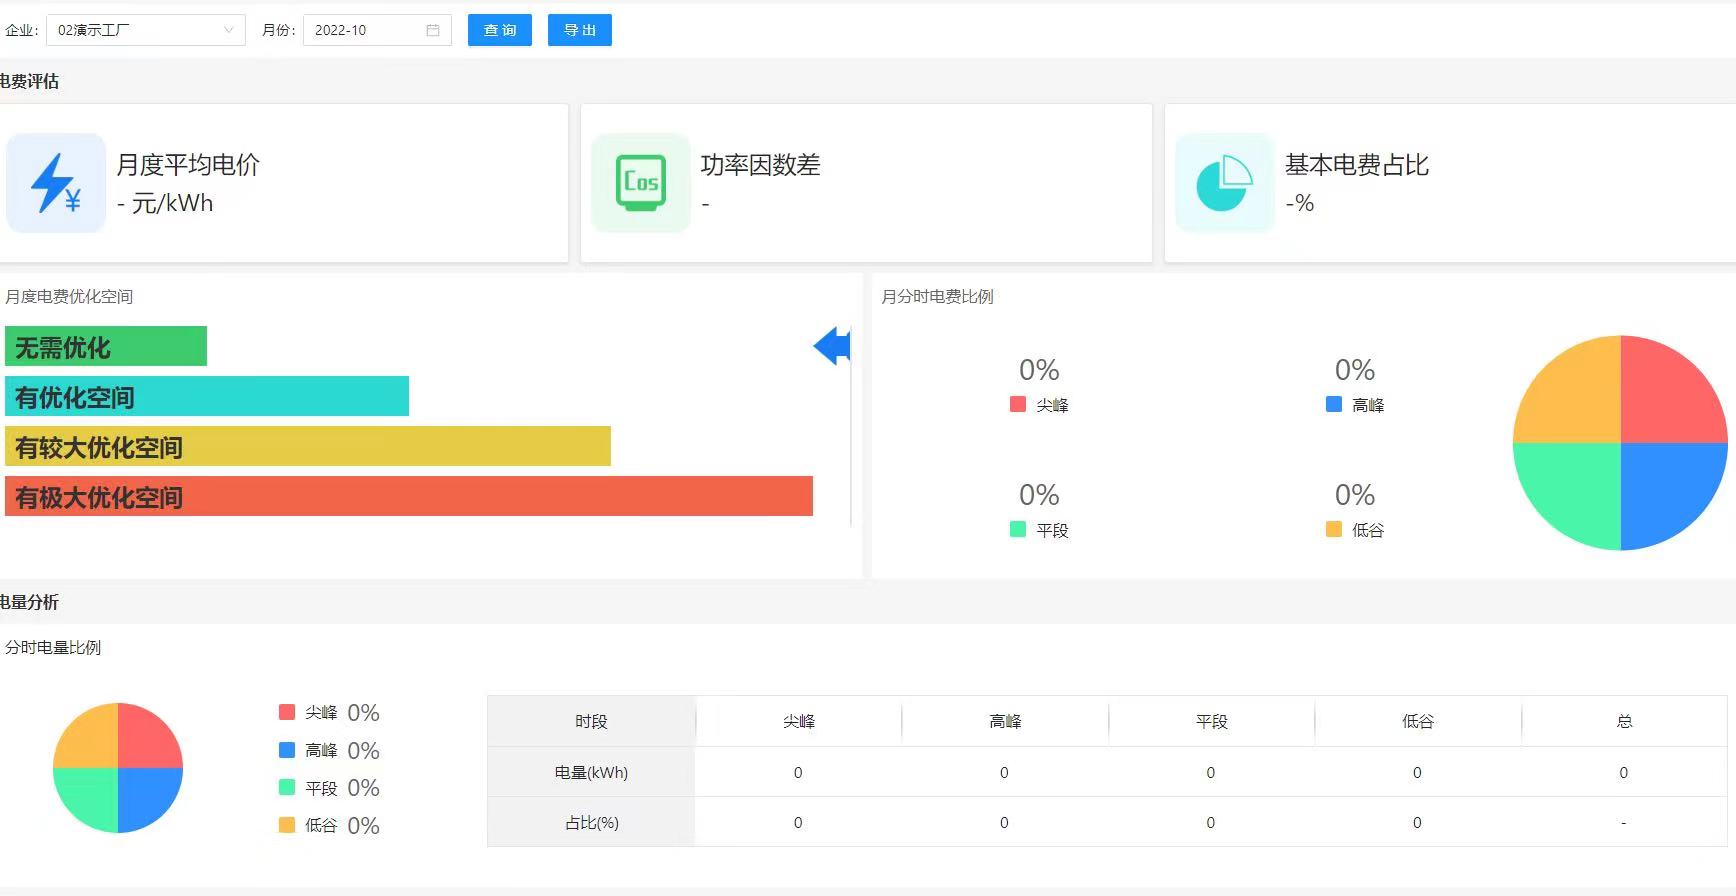Image resolution: width=1736 pixels, height=896 pixels.
Task: Click the blue arrow indicator beside optimization bars
Action: [832, 346]
